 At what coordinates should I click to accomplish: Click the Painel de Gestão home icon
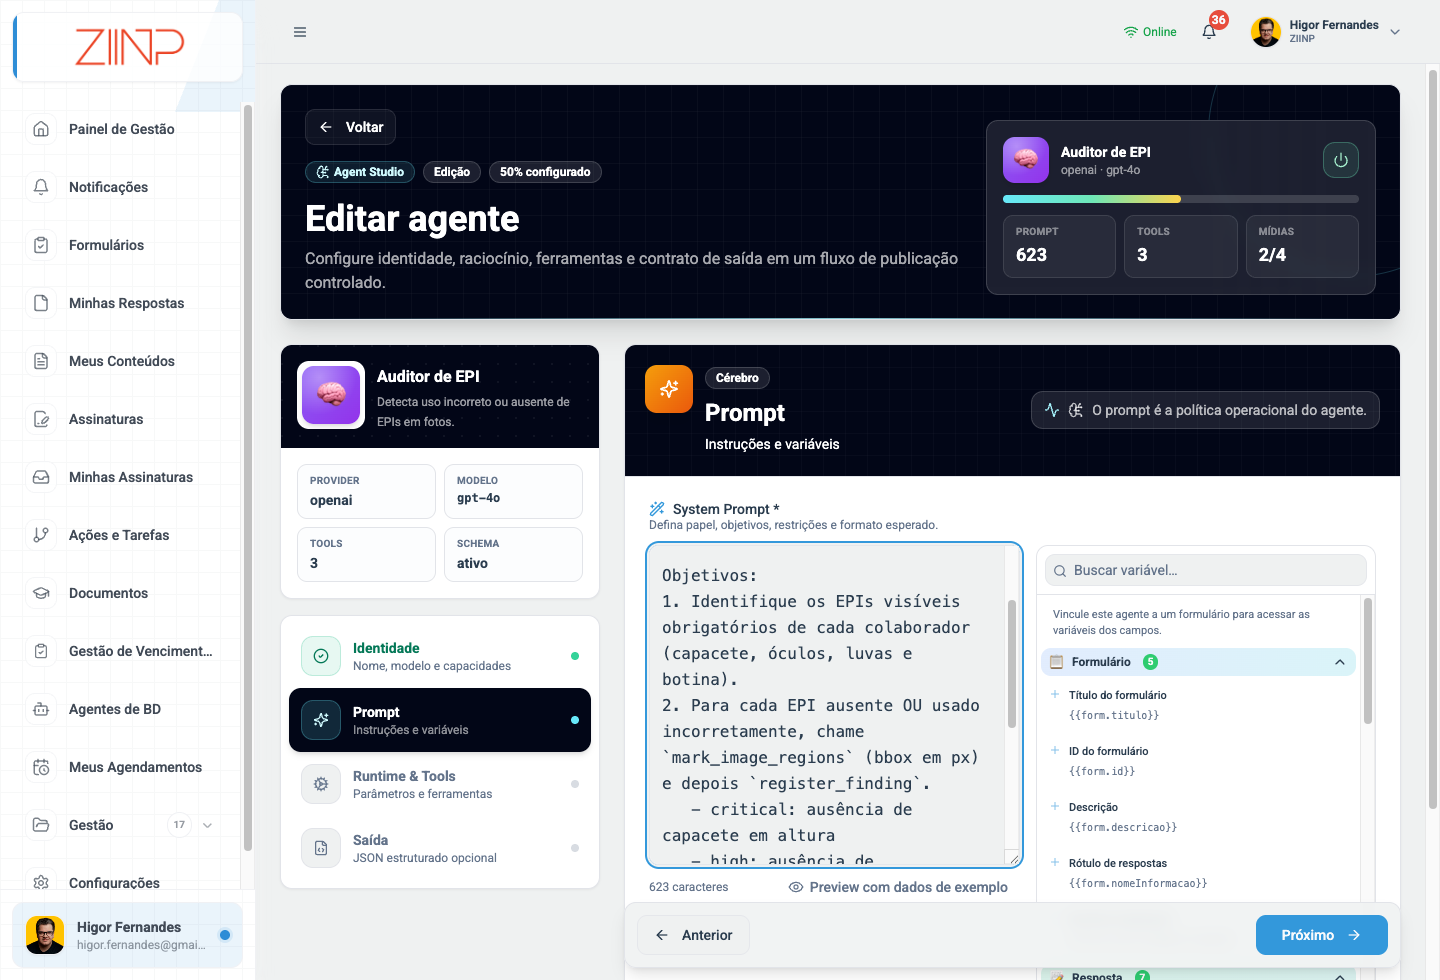click(41, 129)
